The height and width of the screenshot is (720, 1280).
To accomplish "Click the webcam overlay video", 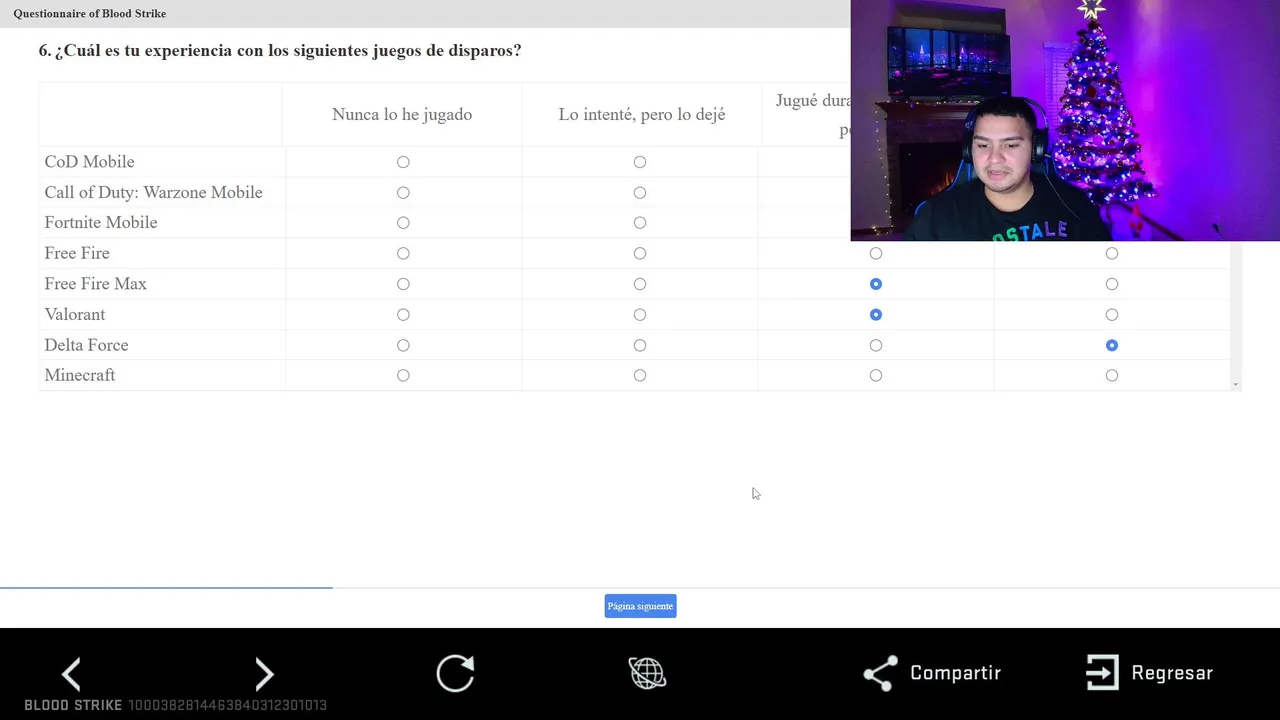I will pos(1065,120).
